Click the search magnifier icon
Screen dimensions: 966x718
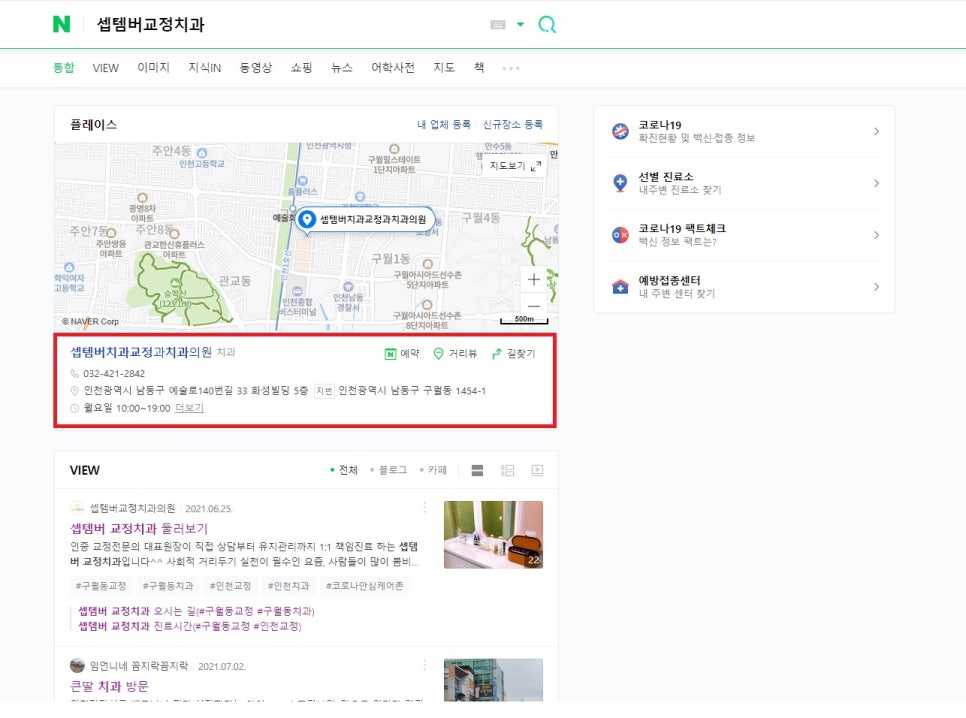pyautogui.click(x=546, y=24)
